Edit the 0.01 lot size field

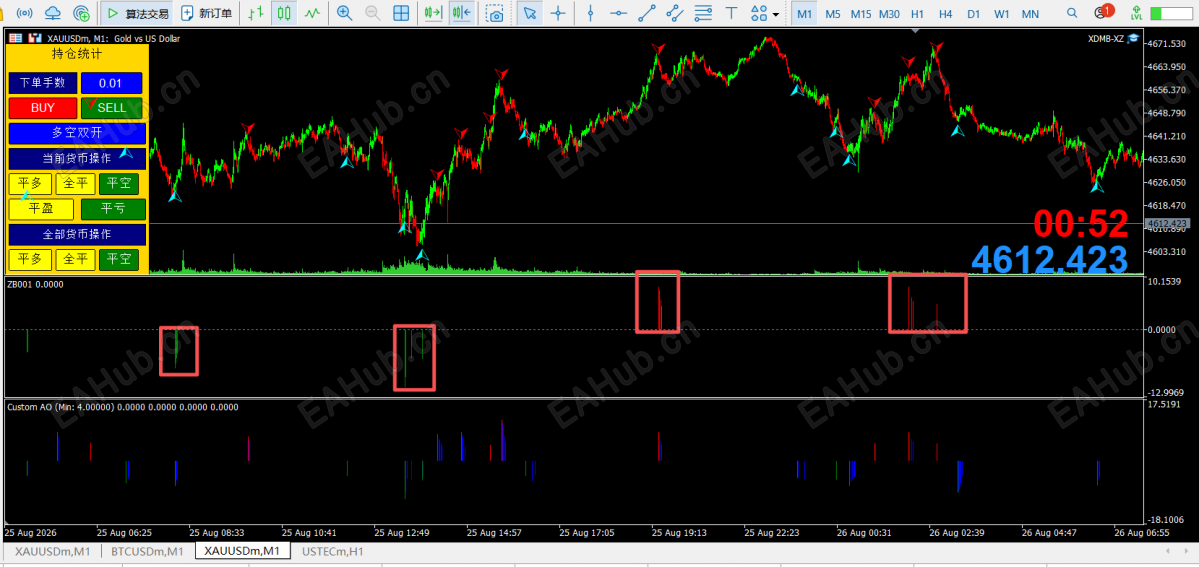pos(112,83)
